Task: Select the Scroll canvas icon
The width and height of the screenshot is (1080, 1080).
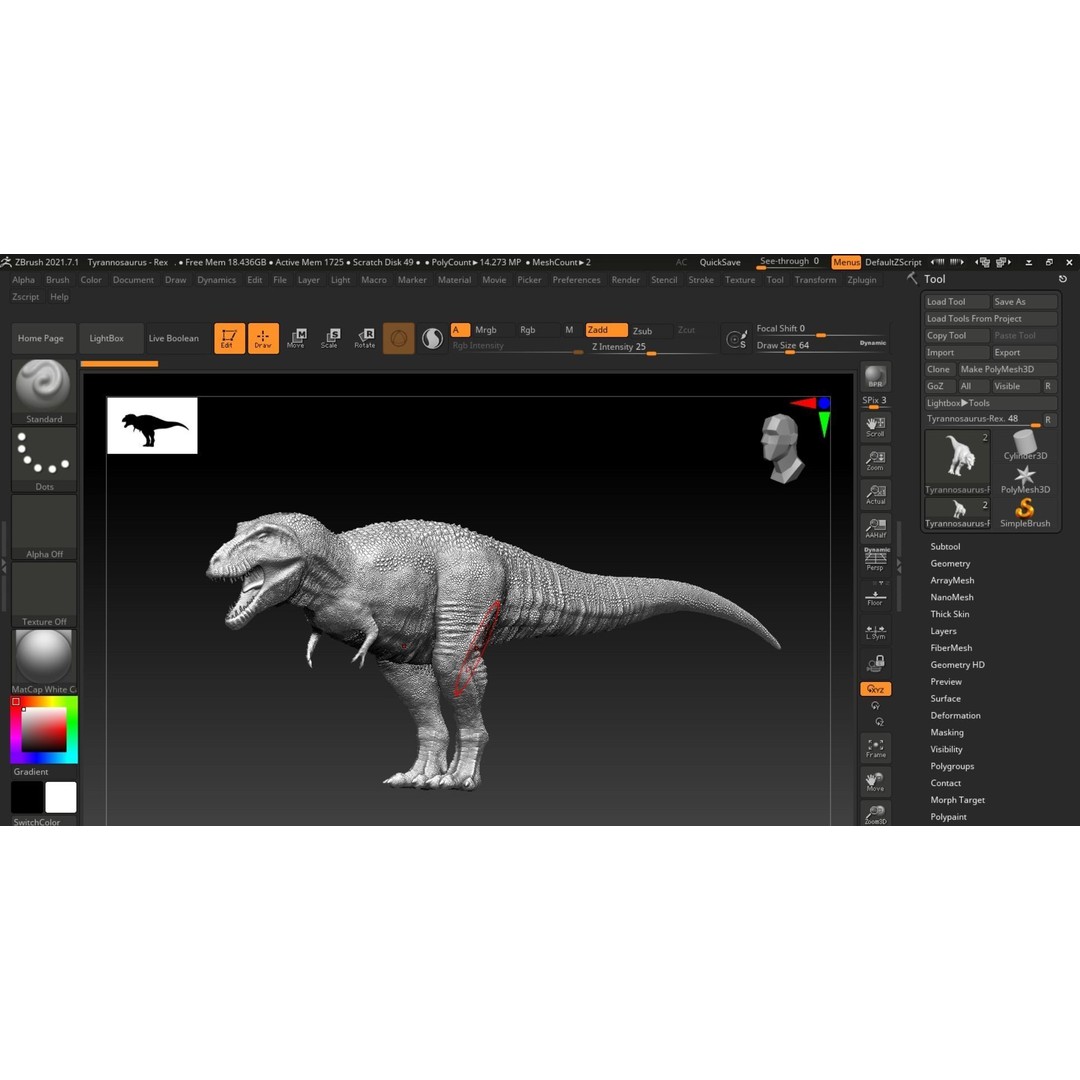Action: point(875,427)
